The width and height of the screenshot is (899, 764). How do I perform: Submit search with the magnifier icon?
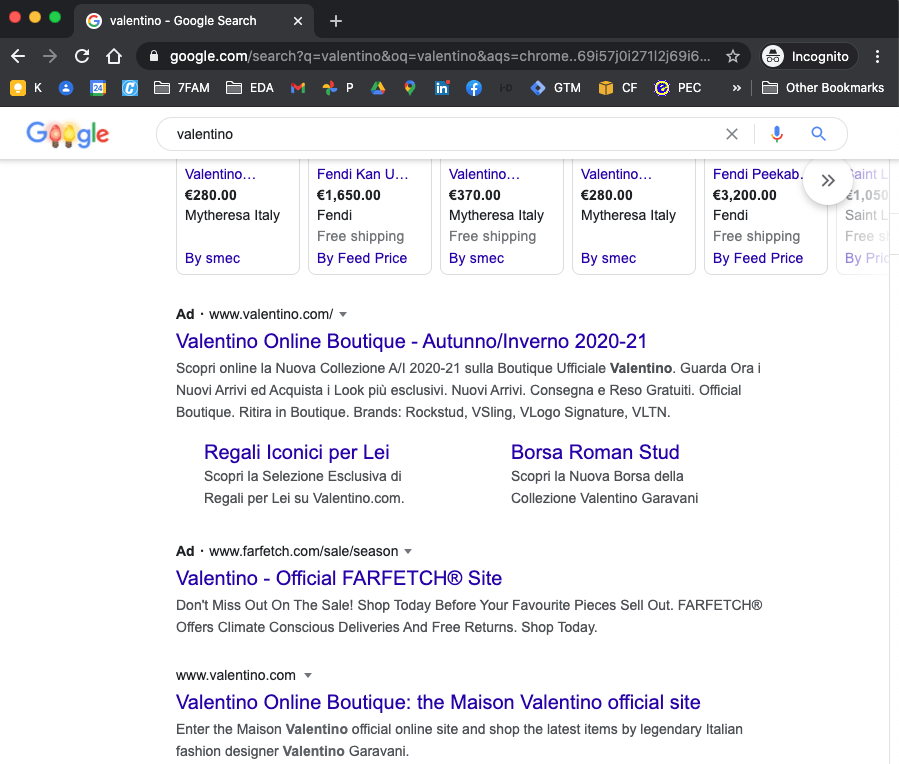[818, 134]
